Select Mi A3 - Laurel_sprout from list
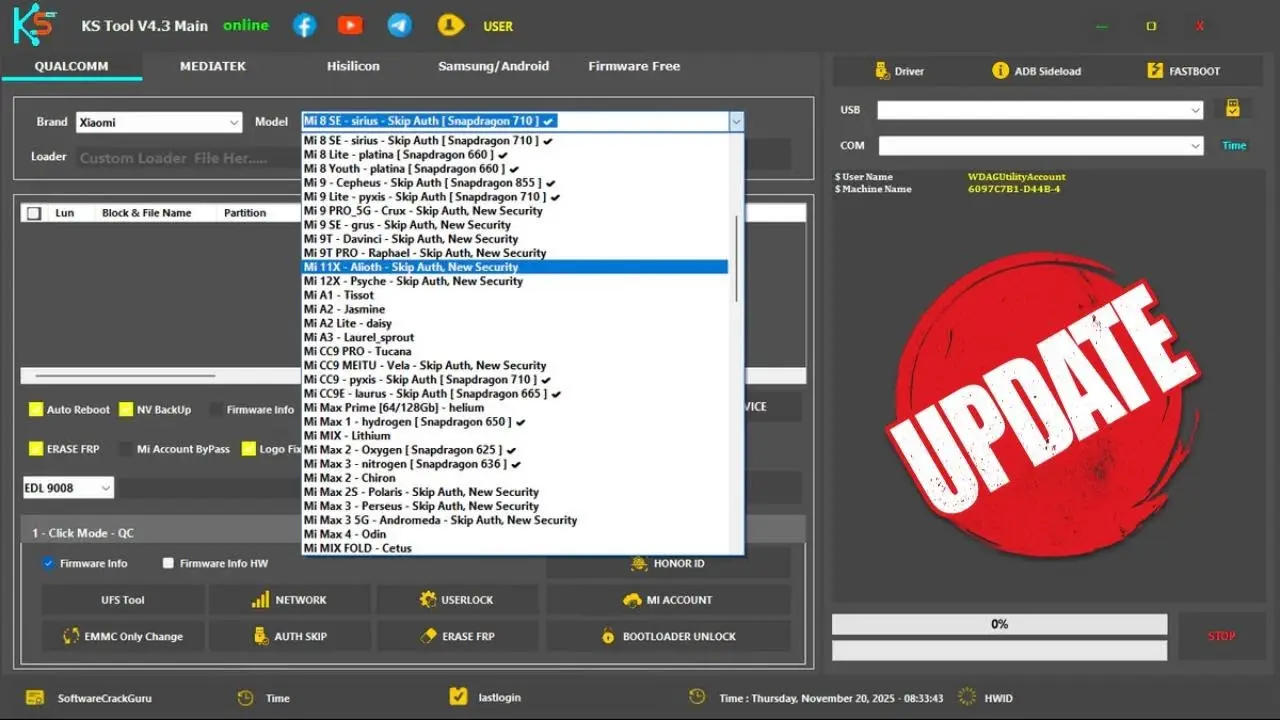This screenshot has width=1280, height=720. point(359,337)
